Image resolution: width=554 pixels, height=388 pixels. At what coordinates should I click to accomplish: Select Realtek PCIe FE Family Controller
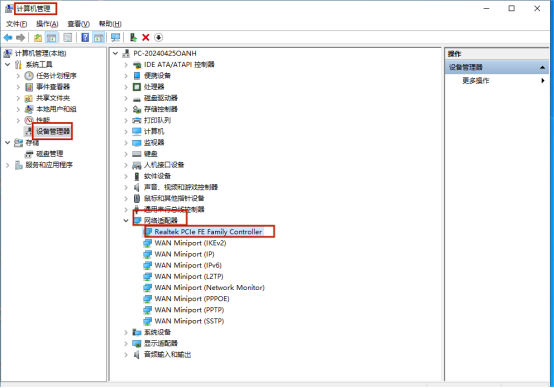pos(208,232)
